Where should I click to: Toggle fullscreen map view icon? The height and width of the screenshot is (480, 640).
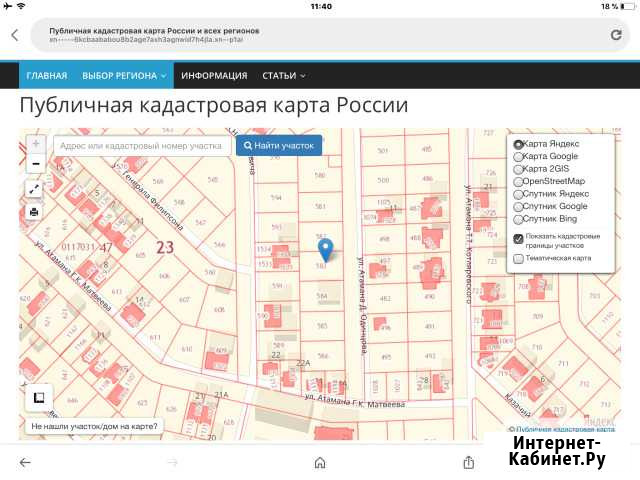tap(34, 189)
